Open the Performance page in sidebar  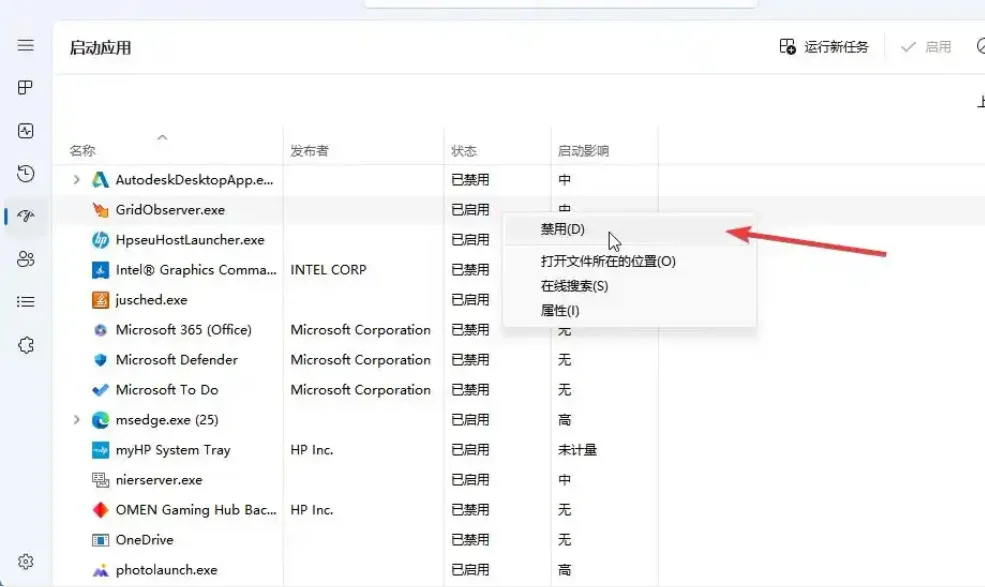pyautogui.click(x=25, y=128)
